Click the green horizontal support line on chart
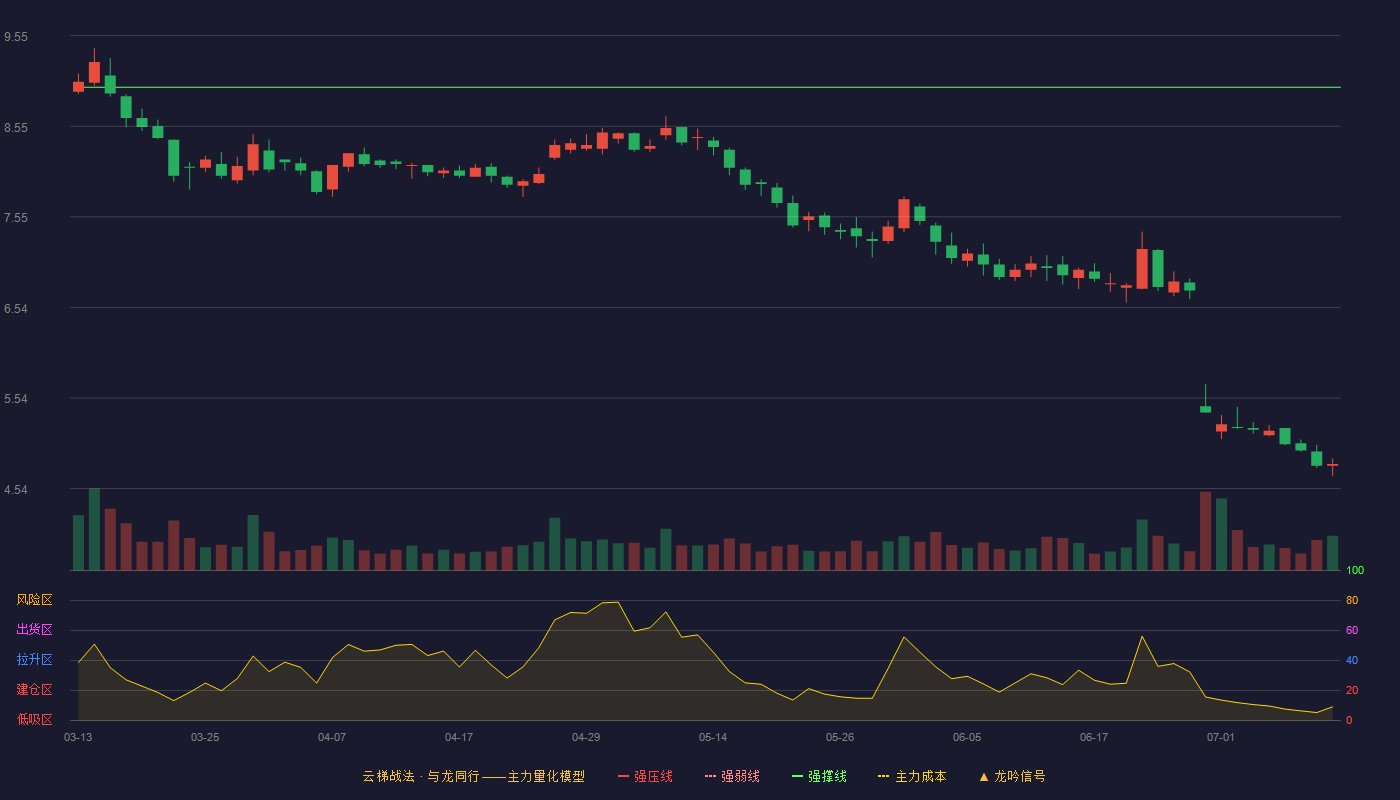 tap(705, 87)
